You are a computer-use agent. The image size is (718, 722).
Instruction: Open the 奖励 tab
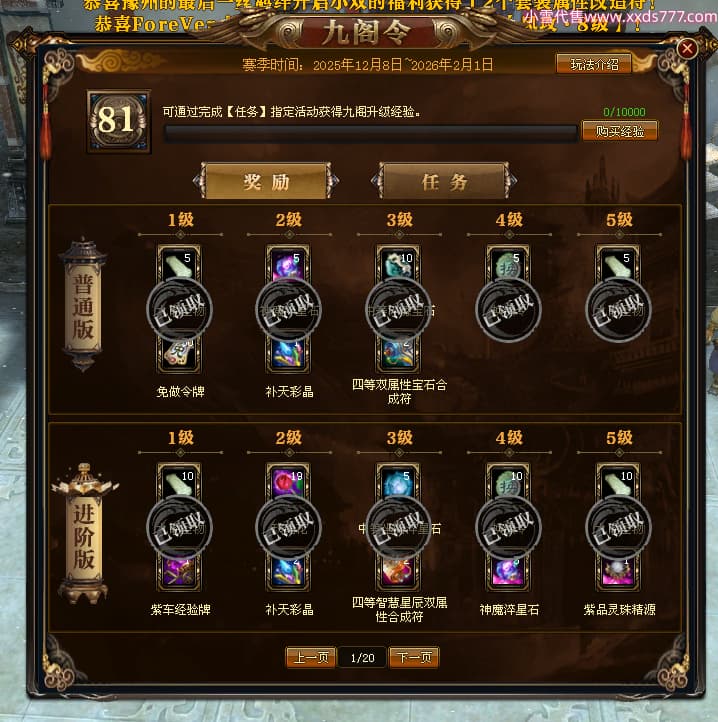266,181
